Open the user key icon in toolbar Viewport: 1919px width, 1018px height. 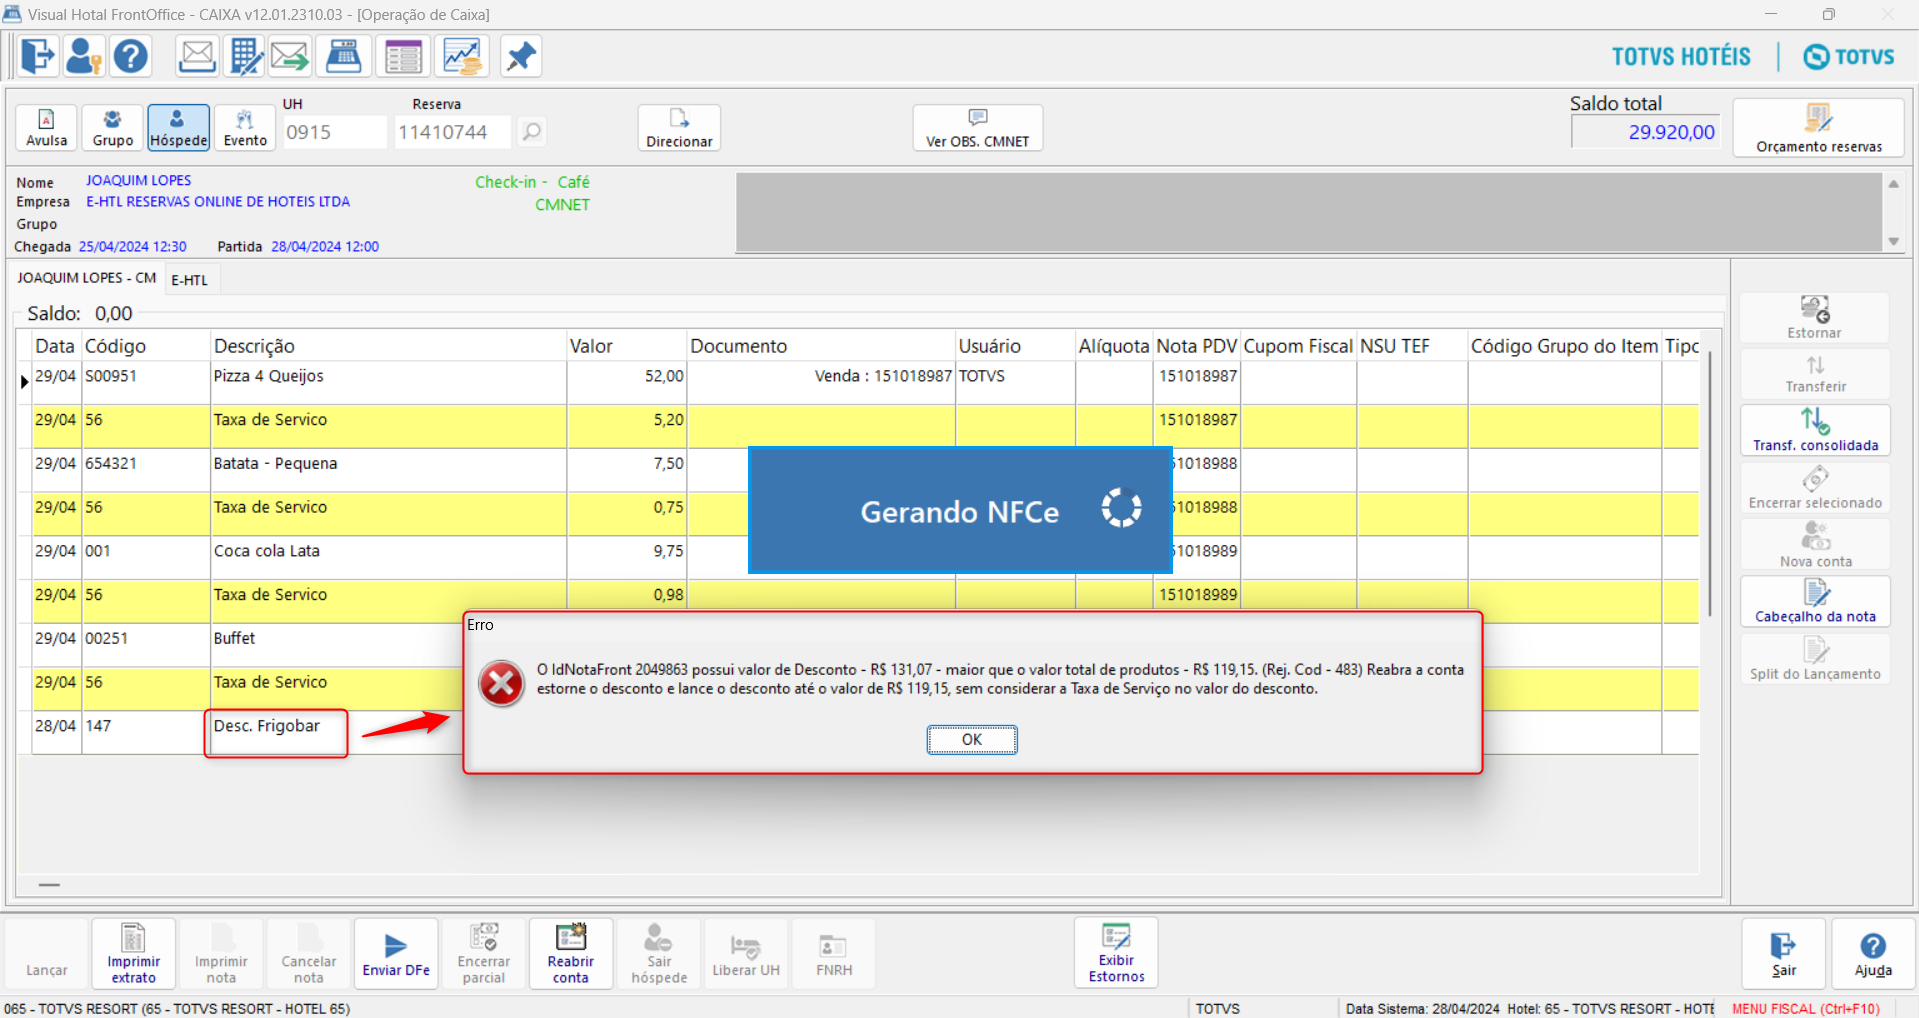(84, 56)
